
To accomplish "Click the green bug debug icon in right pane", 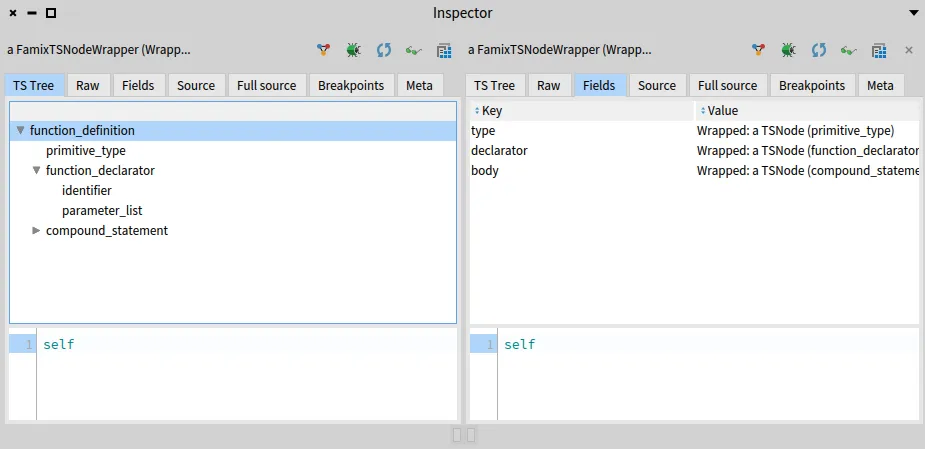I will (789, 50).
